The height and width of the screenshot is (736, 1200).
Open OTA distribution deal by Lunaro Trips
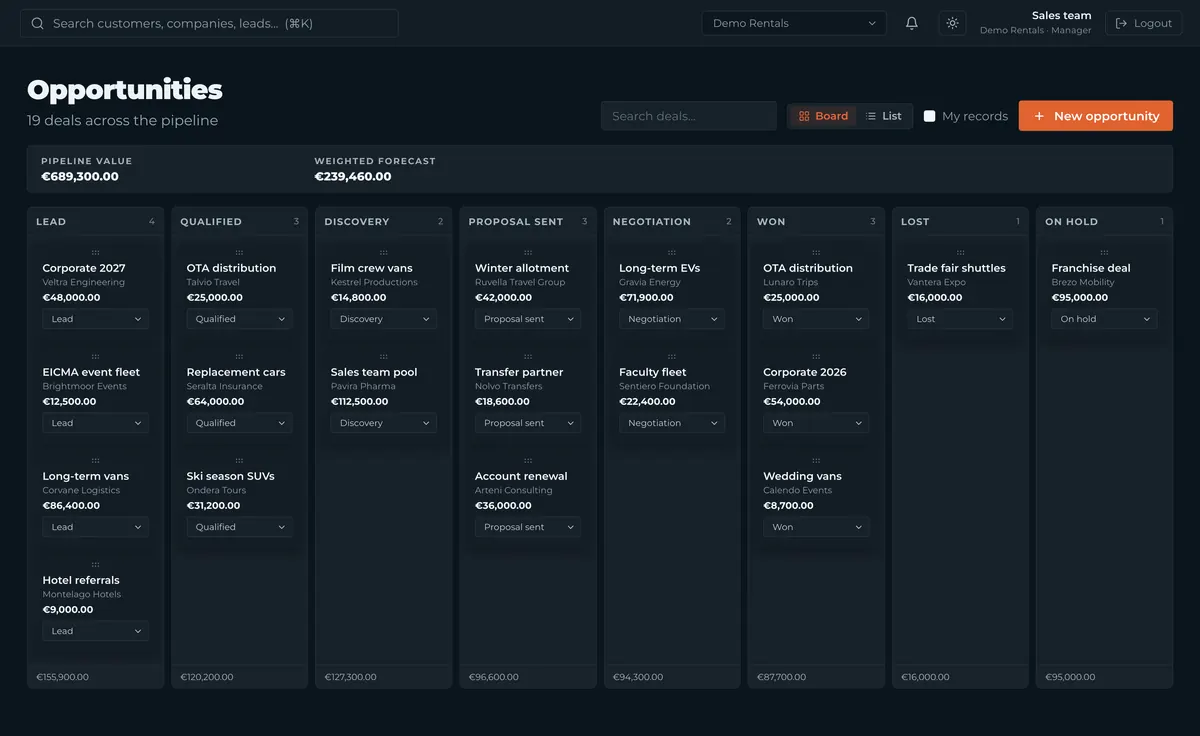[808, 268]
